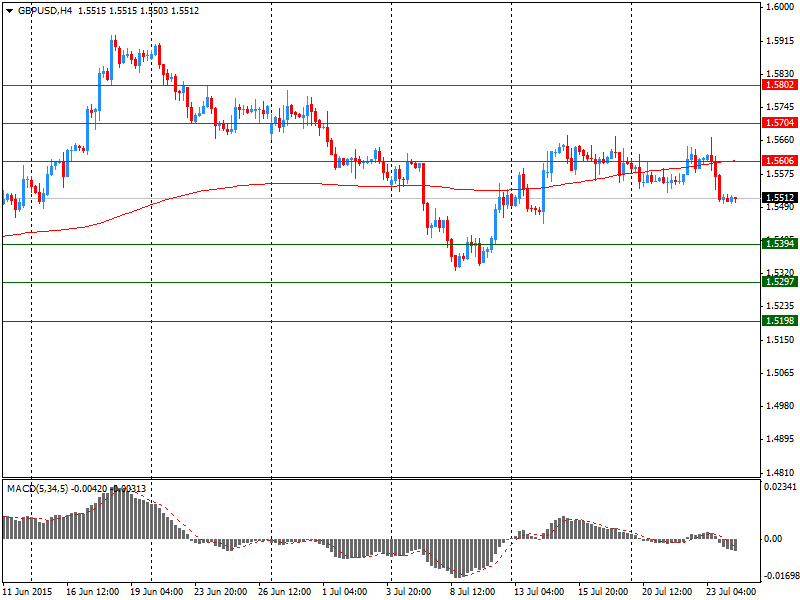Click the 1.5575 value on price axis
This screenshot has height=600, width=800.
[780, 174]
